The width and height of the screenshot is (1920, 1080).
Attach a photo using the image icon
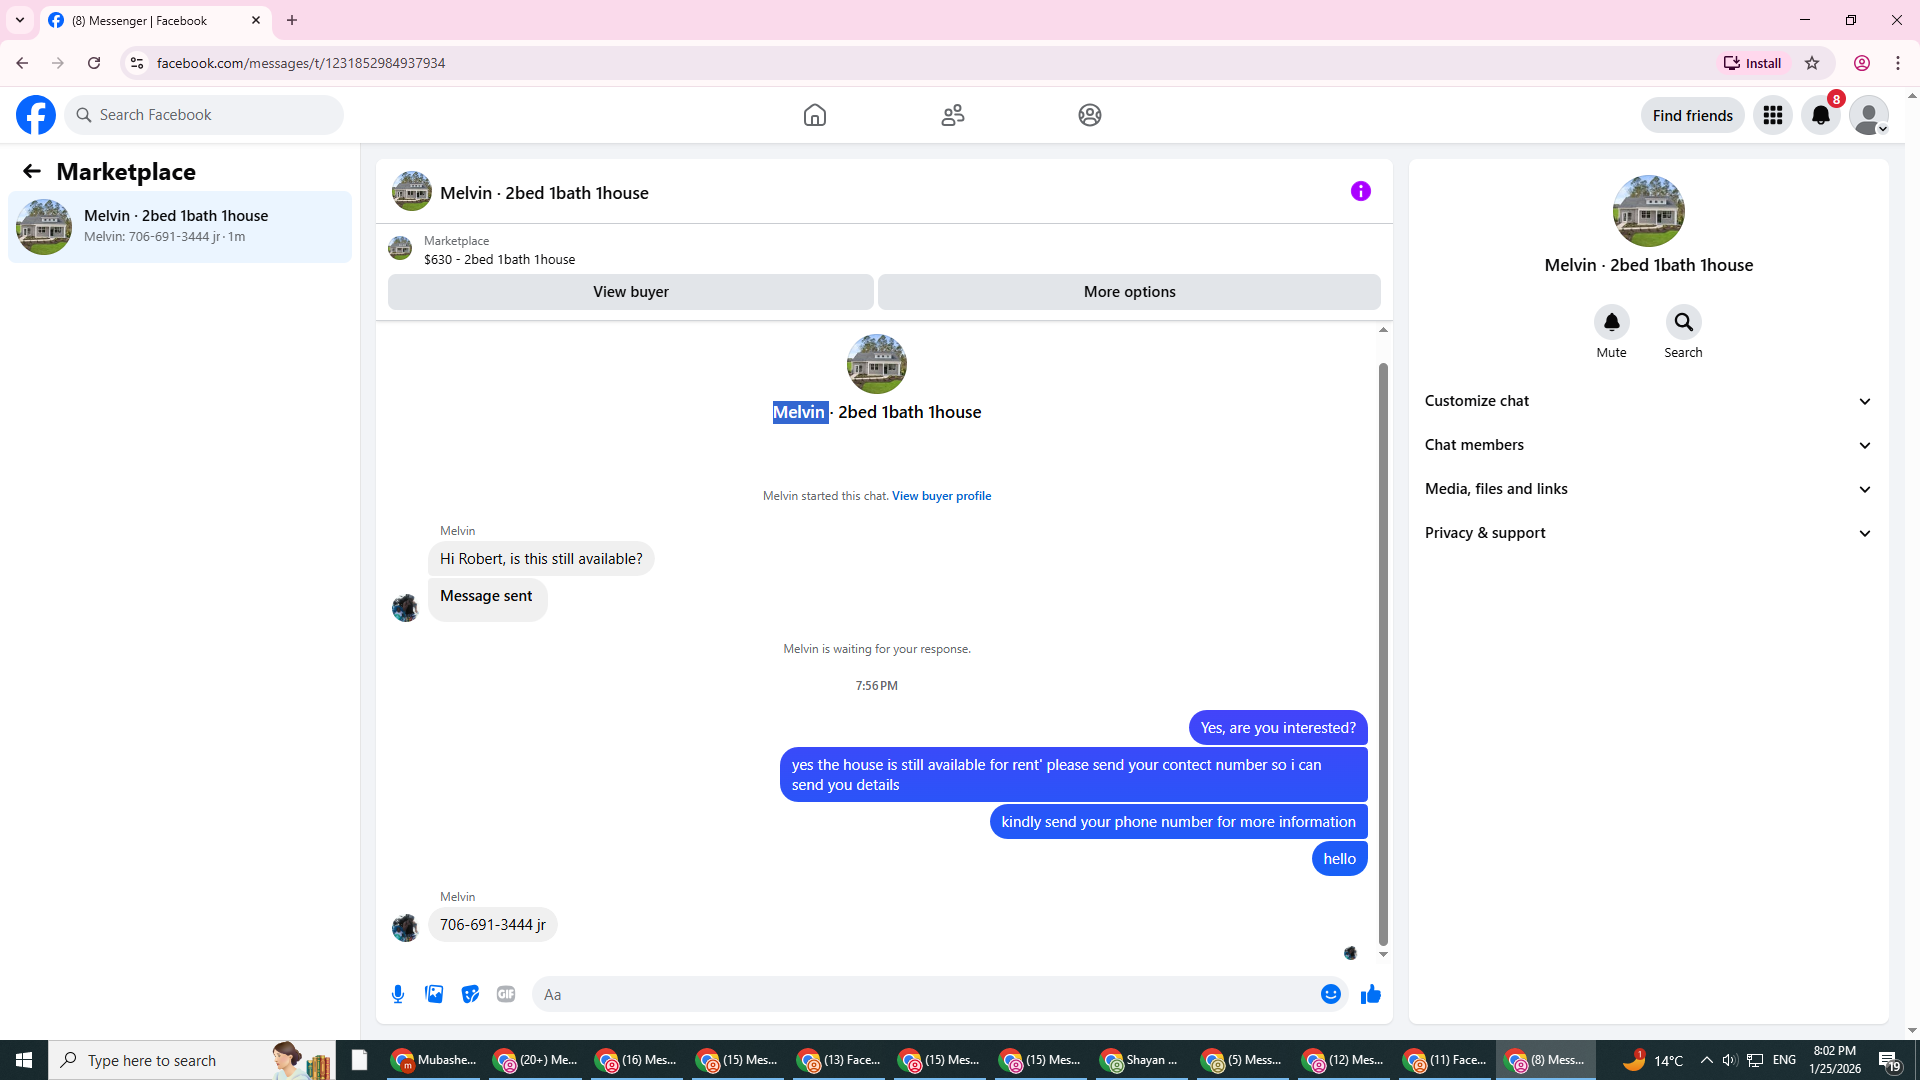click(434, 994)
